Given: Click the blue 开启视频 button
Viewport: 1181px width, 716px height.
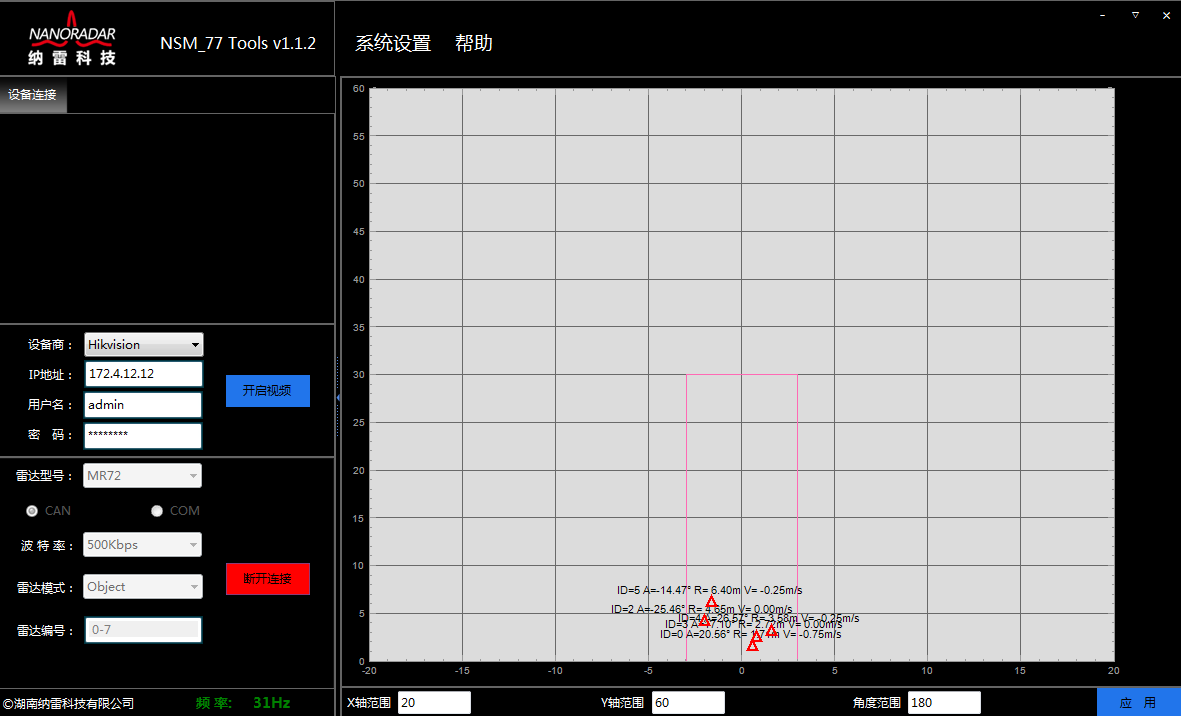Looking at the screenshot, I should pyautogui.click(x=268, y=391).
